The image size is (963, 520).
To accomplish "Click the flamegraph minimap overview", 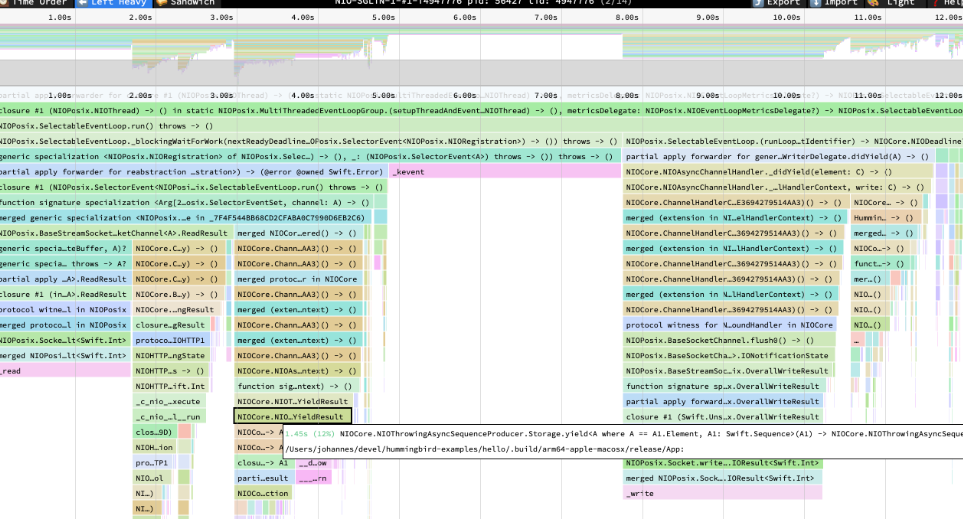I will coord(482,55).
